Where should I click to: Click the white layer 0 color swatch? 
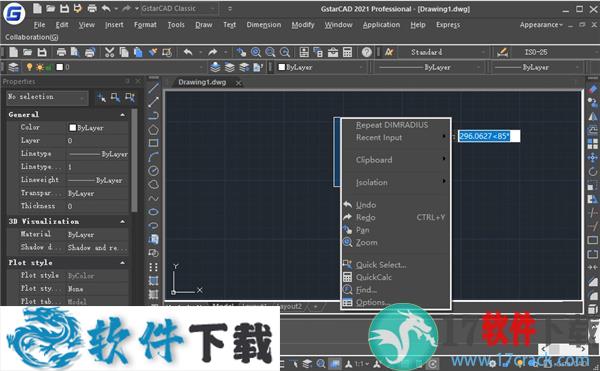[60, 67]
